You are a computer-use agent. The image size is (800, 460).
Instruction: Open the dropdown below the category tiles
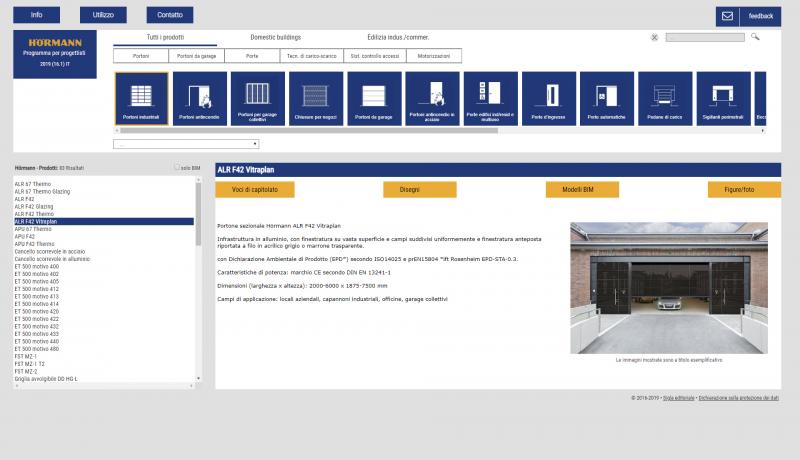[x=186, y=144]
